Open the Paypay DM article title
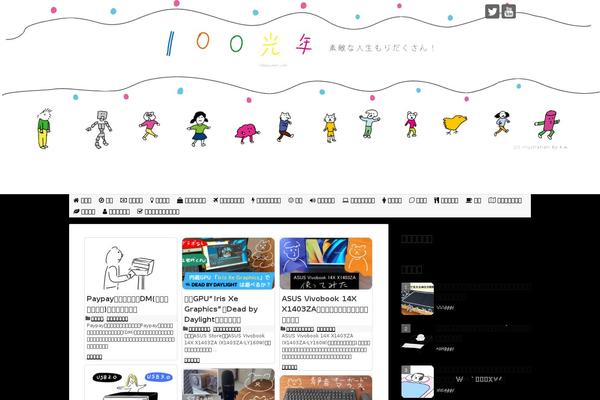The width and height of the screenshot is (600, 400). (x=127, y=304)
